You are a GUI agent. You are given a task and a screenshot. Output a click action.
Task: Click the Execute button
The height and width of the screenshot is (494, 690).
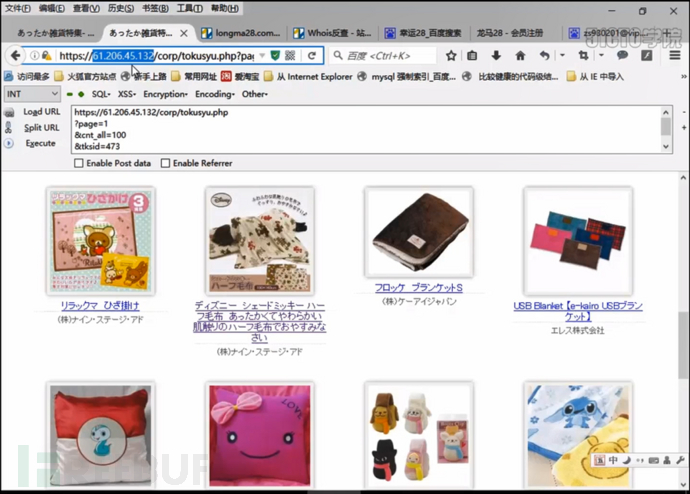pos(40,143)
